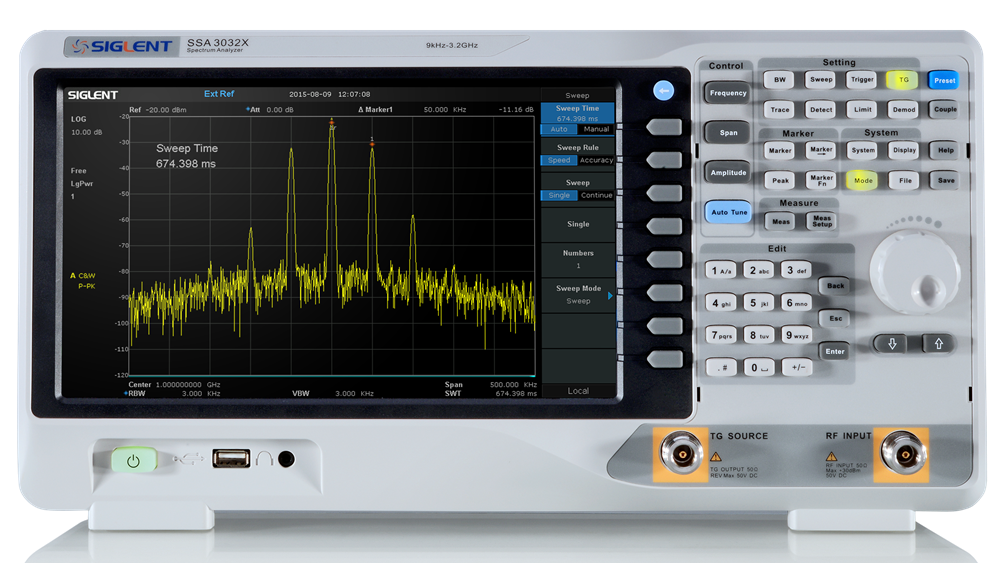Expand the Sweep Mode submenu
The image size is (1000, 563).
(578, 294)
